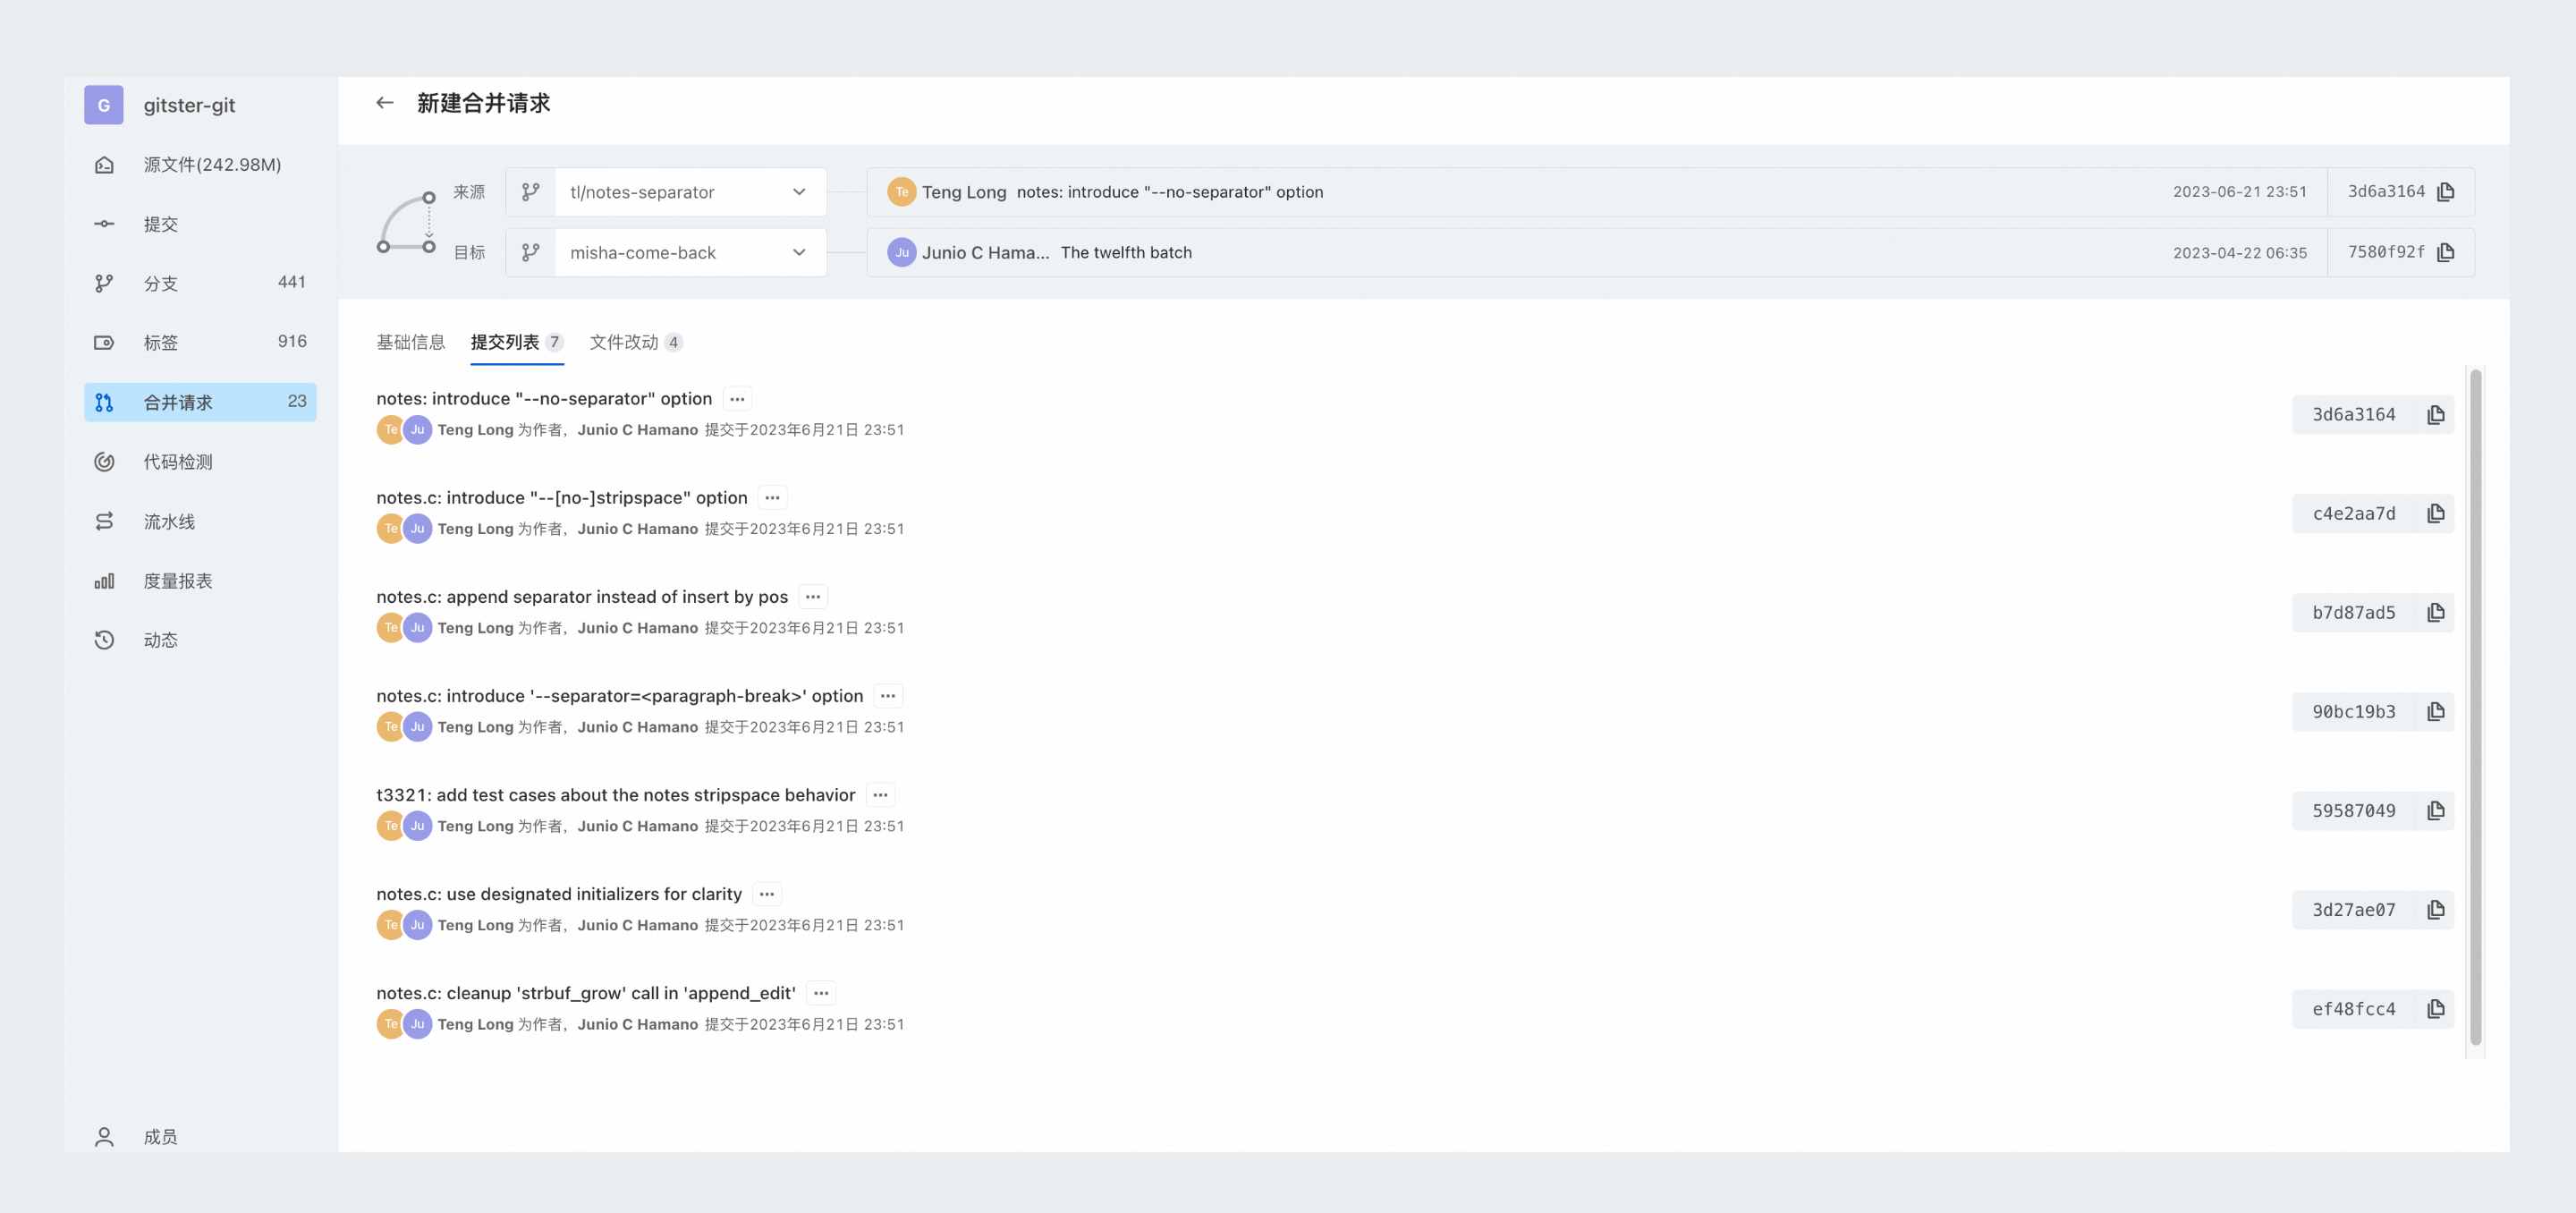Switch to 提交列表 tab
Viewport: 2576px width, 1213px height.
click(517, 342)
